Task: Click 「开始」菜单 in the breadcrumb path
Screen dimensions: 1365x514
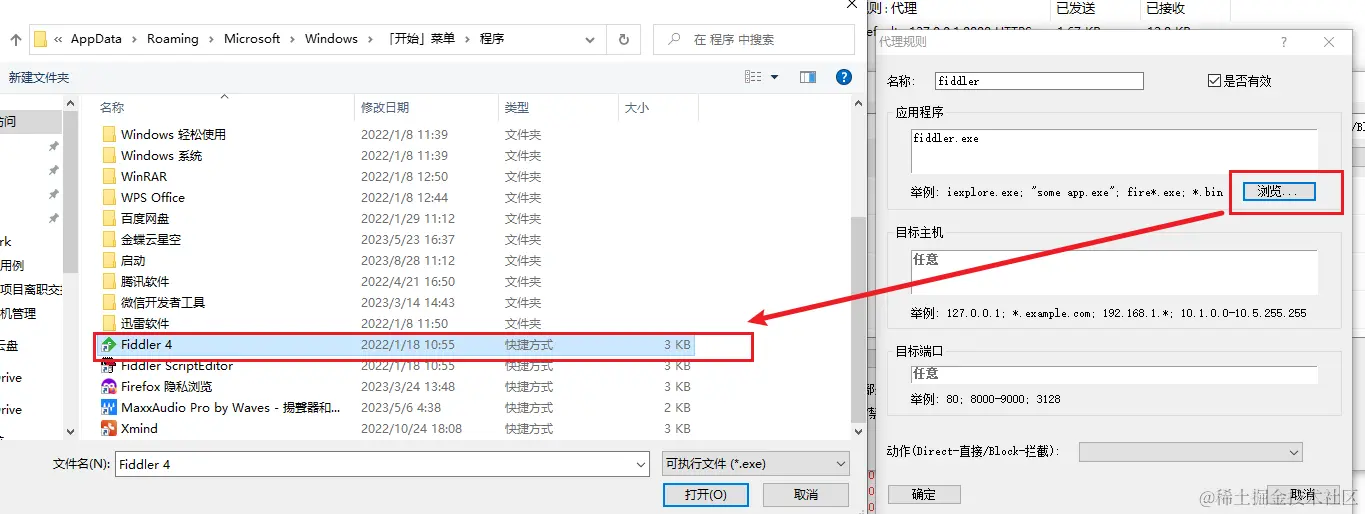Action: click(x=421, y=39)
